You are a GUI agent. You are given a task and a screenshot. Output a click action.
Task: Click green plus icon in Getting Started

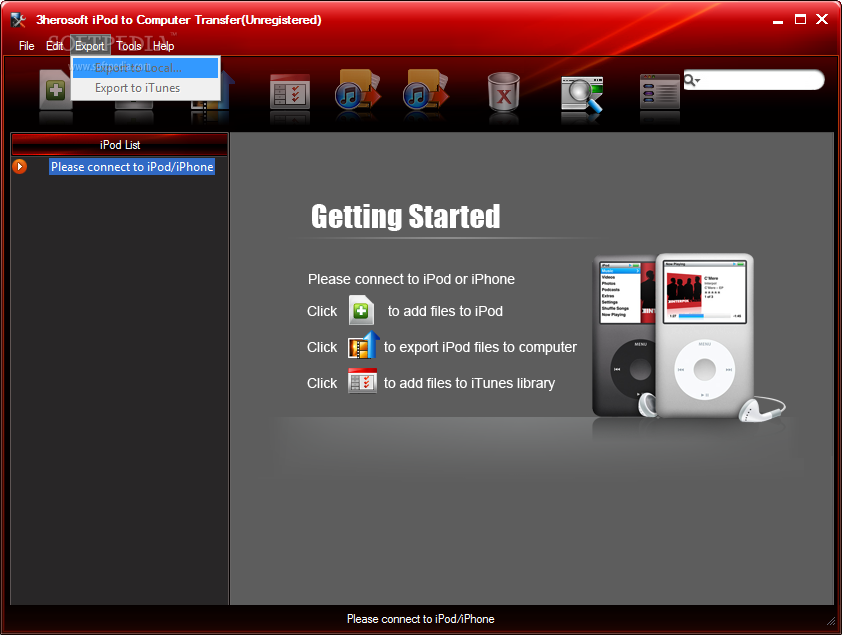point(361,310)
